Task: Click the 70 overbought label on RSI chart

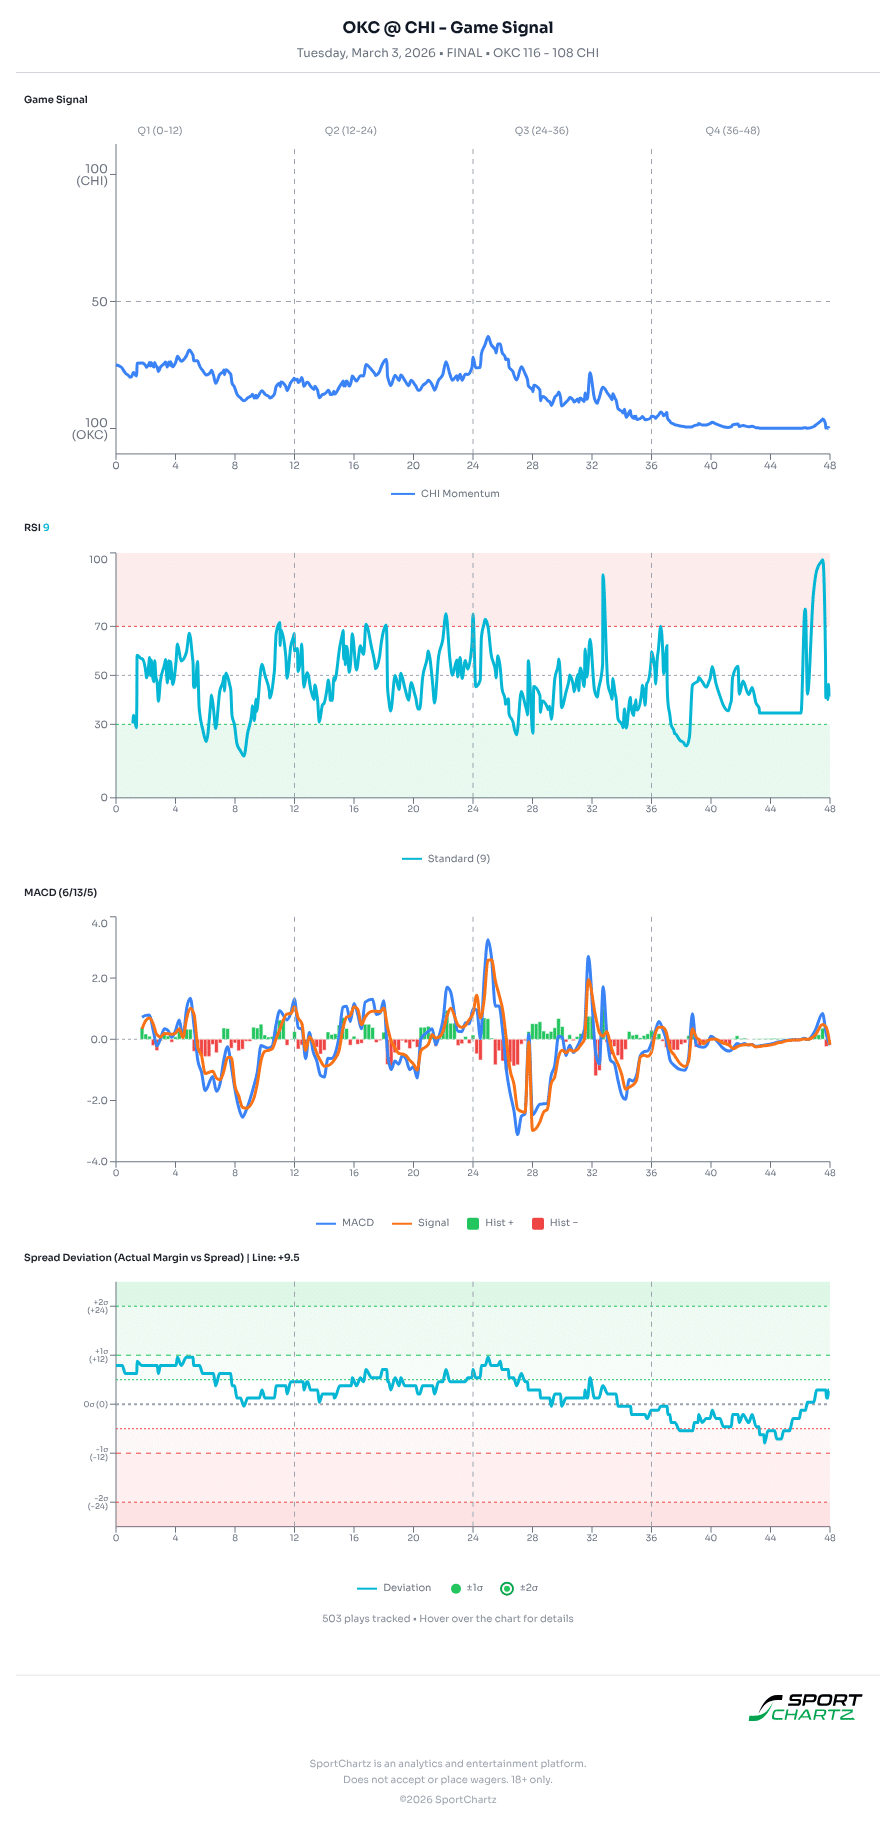Action: 101,626
